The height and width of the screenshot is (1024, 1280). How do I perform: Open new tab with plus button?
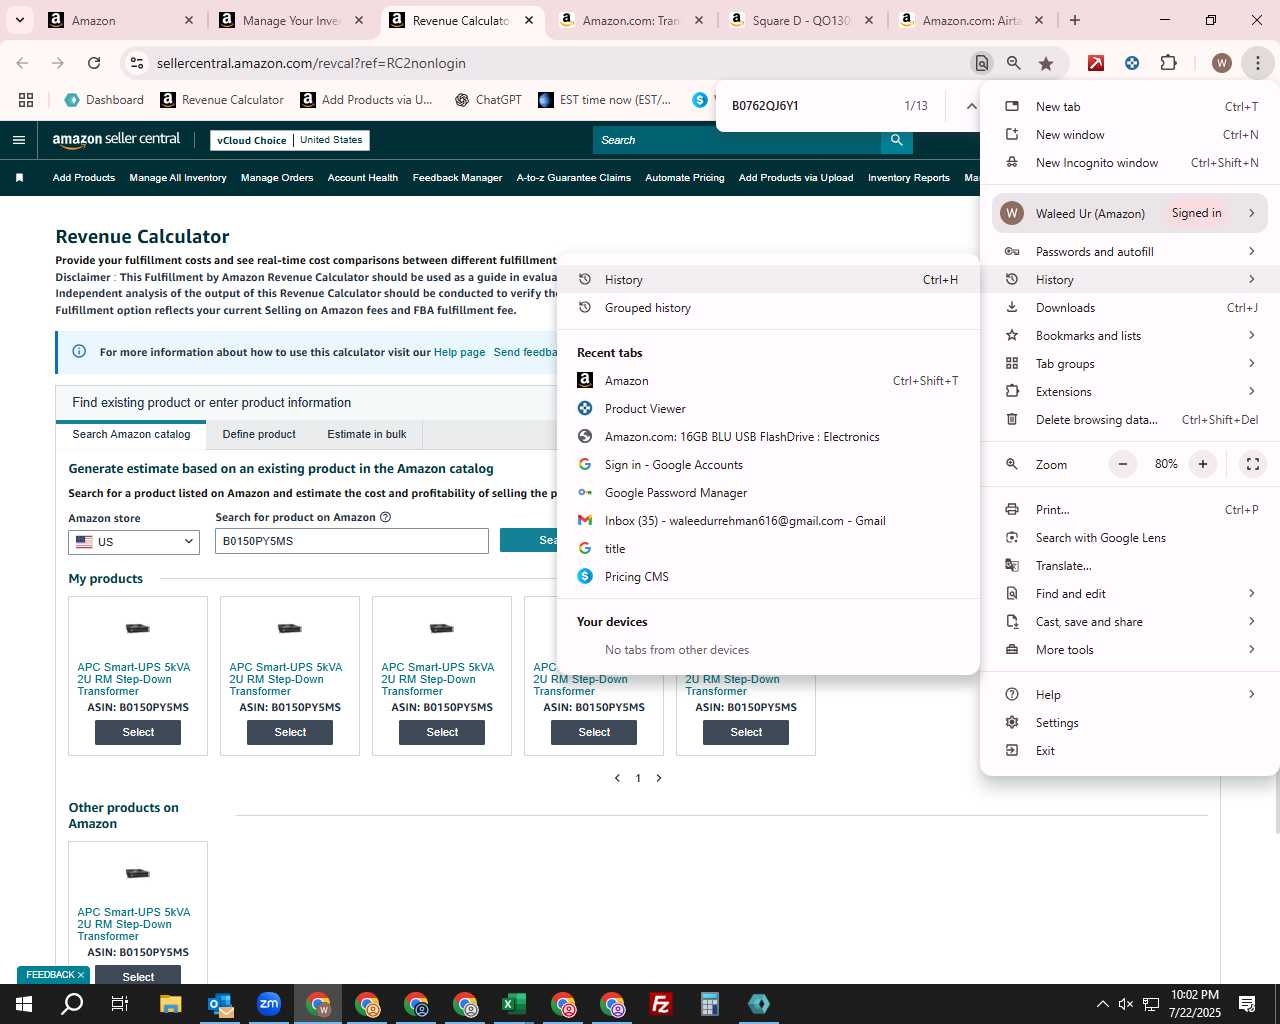[x=1075, y=20]
